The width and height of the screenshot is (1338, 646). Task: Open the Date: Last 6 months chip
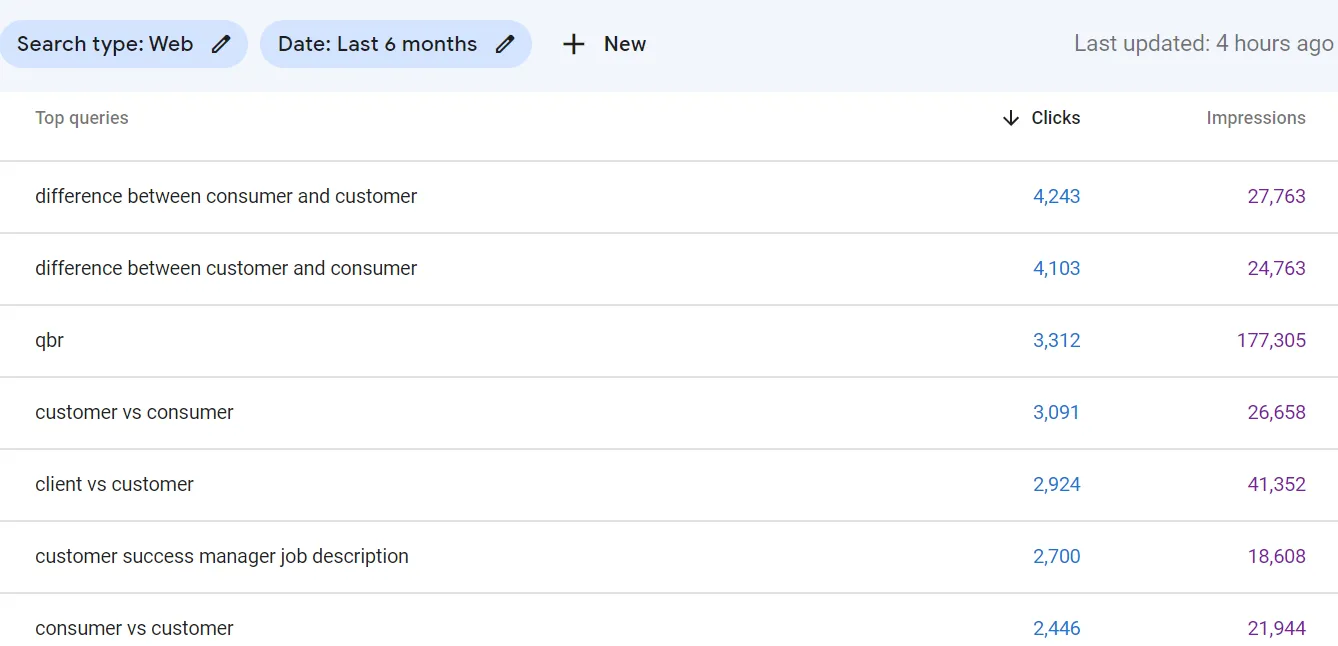point(377,44)
